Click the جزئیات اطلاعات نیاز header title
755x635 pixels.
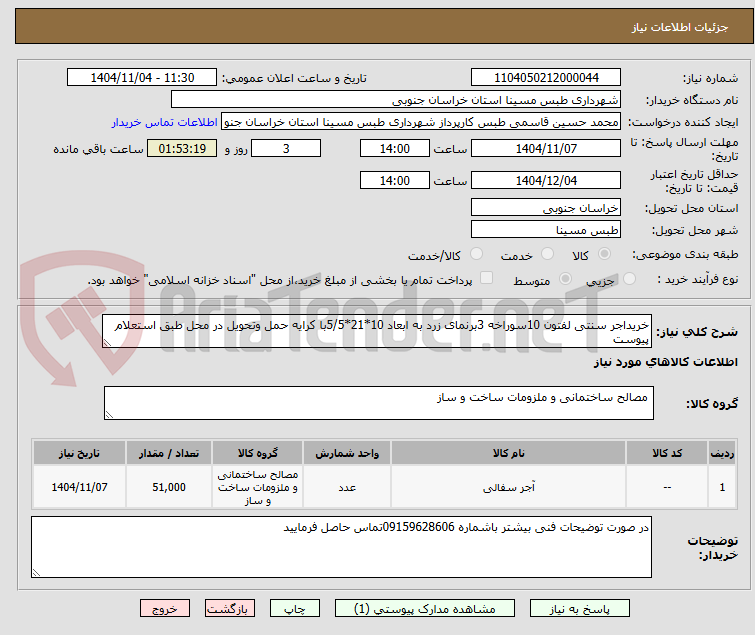point(680,27)
